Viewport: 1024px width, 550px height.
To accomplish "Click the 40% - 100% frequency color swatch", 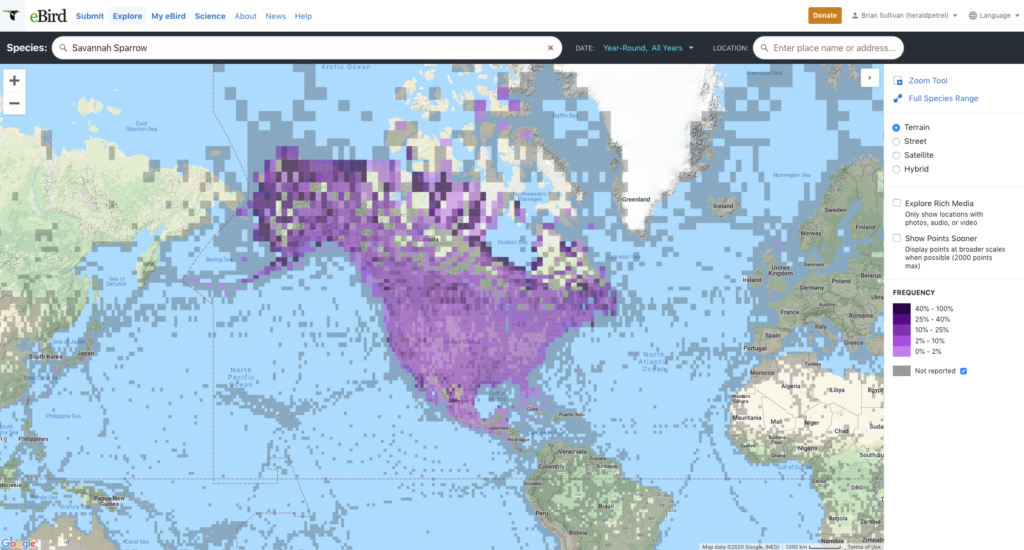I will (x=901, y=308).
